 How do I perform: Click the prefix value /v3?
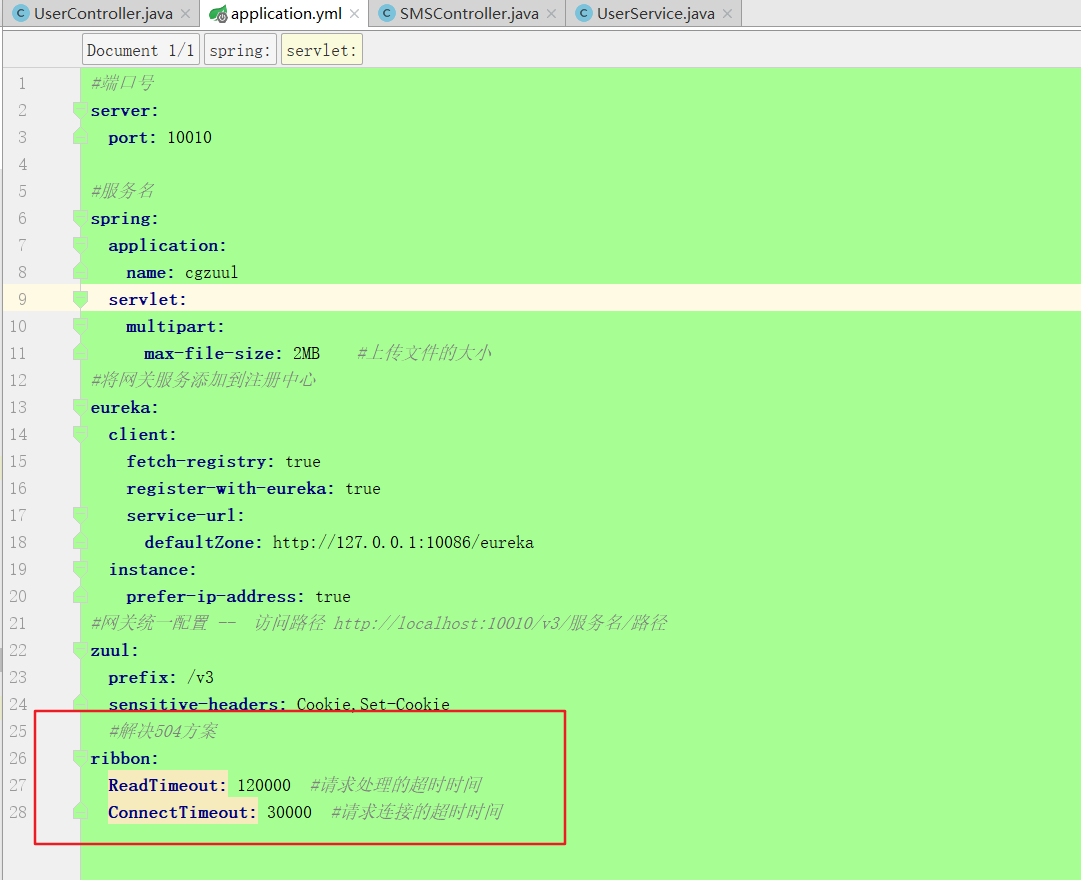(x=201, y=677)
